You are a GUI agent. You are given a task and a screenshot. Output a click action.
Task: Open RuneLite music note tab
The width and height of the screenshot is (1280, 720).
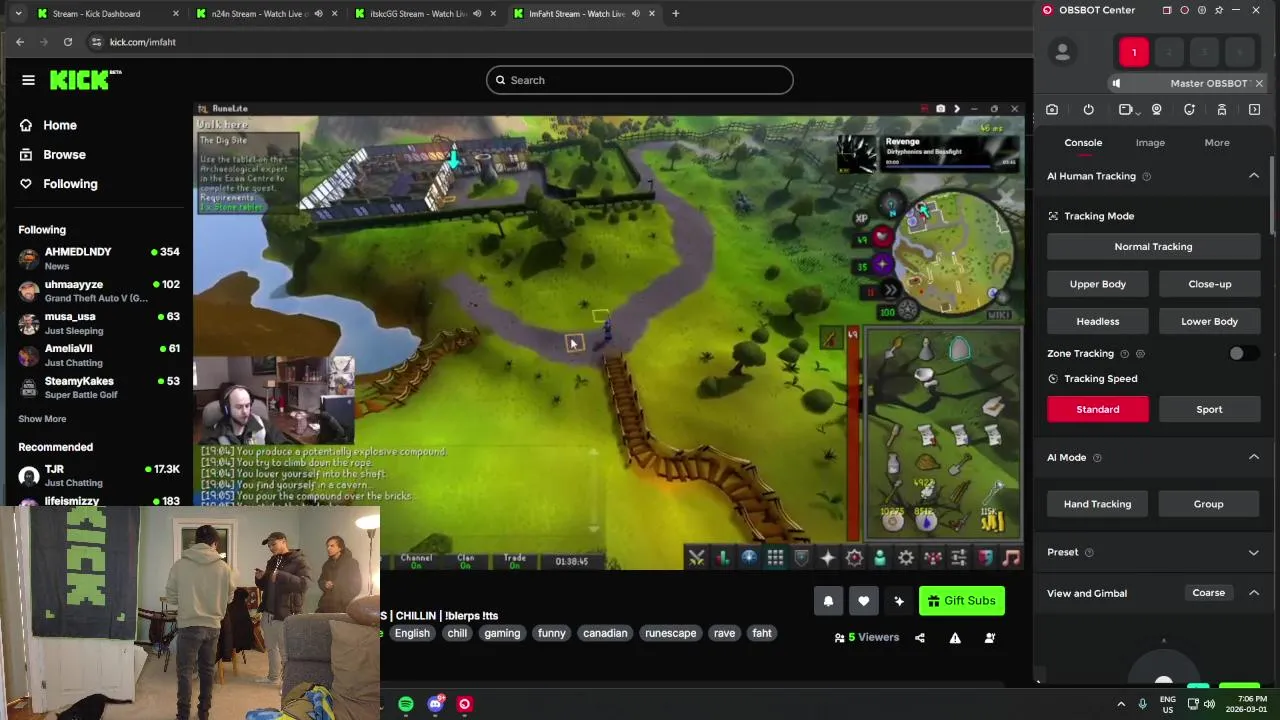pyautogui.click(x=1011, y=558)
